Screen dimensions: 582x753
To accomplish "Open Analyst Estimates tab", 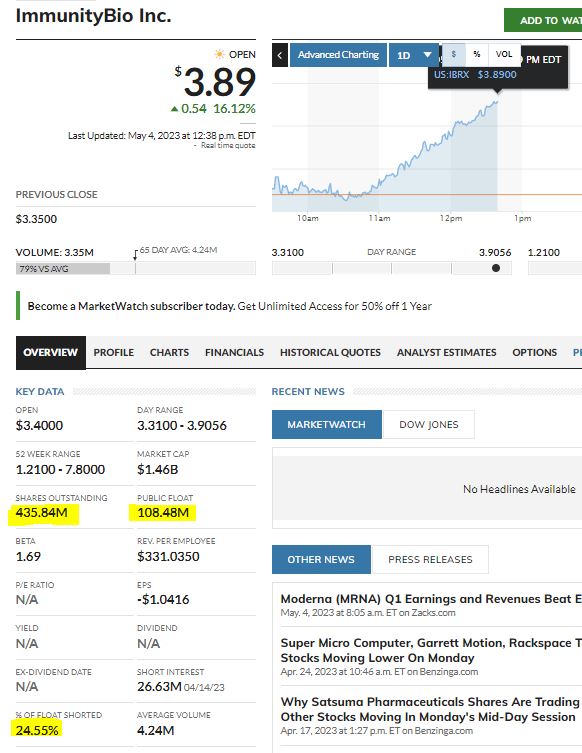I will [446, 352].
